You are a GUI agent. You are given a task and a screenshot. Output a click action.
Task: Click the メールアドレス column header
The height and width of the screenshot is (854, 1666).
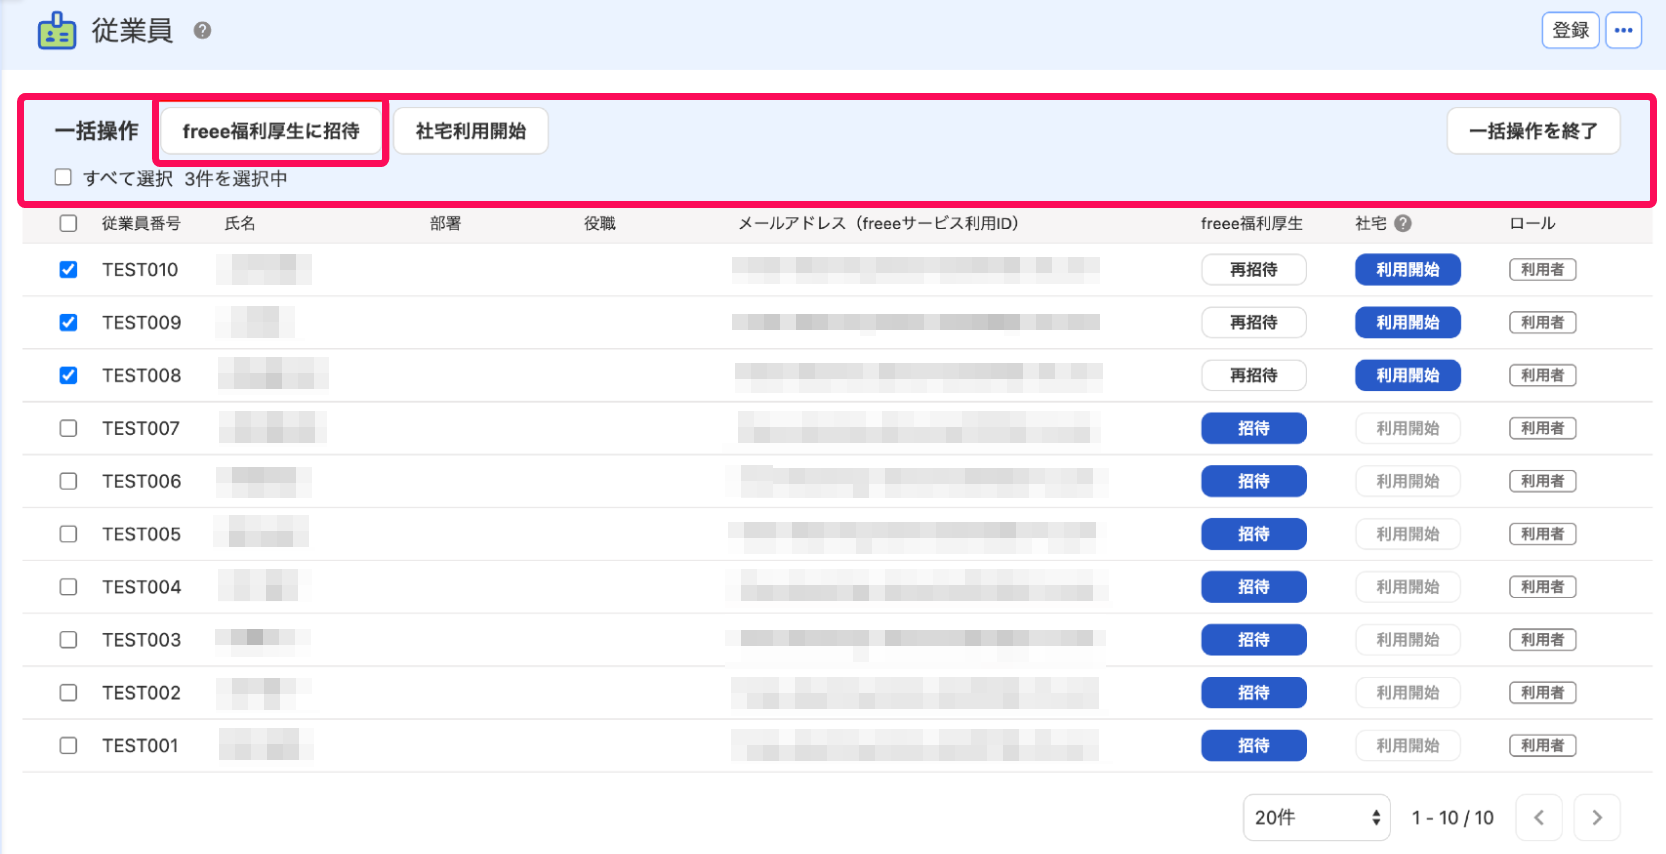click(878, 223)
